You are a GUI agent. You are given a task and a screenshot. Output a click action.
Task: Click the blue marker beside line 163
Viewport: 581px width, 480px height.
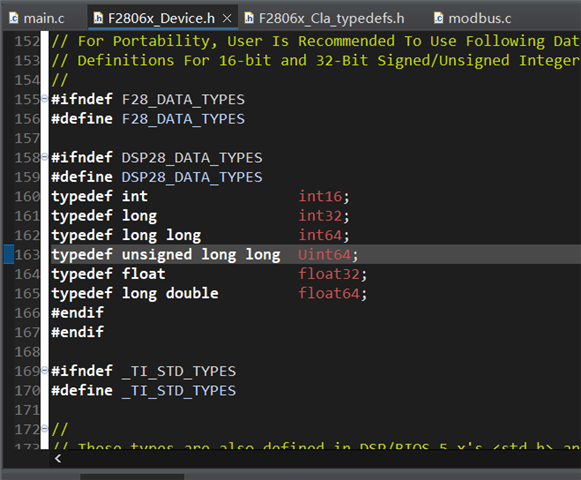[x=9, y=254]
